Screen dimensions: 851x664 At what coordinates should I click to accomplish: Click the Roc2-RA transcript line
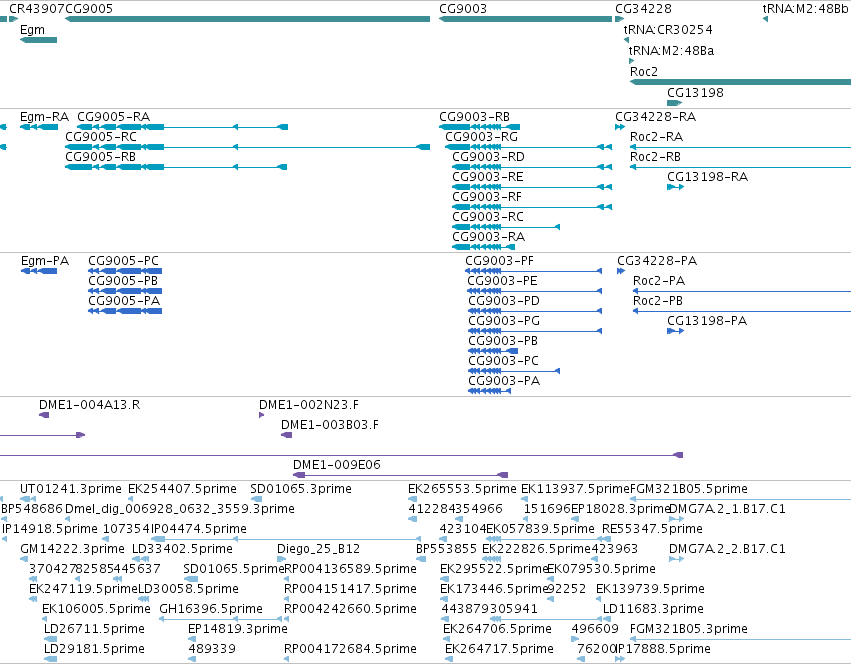[x=740, y=147]
